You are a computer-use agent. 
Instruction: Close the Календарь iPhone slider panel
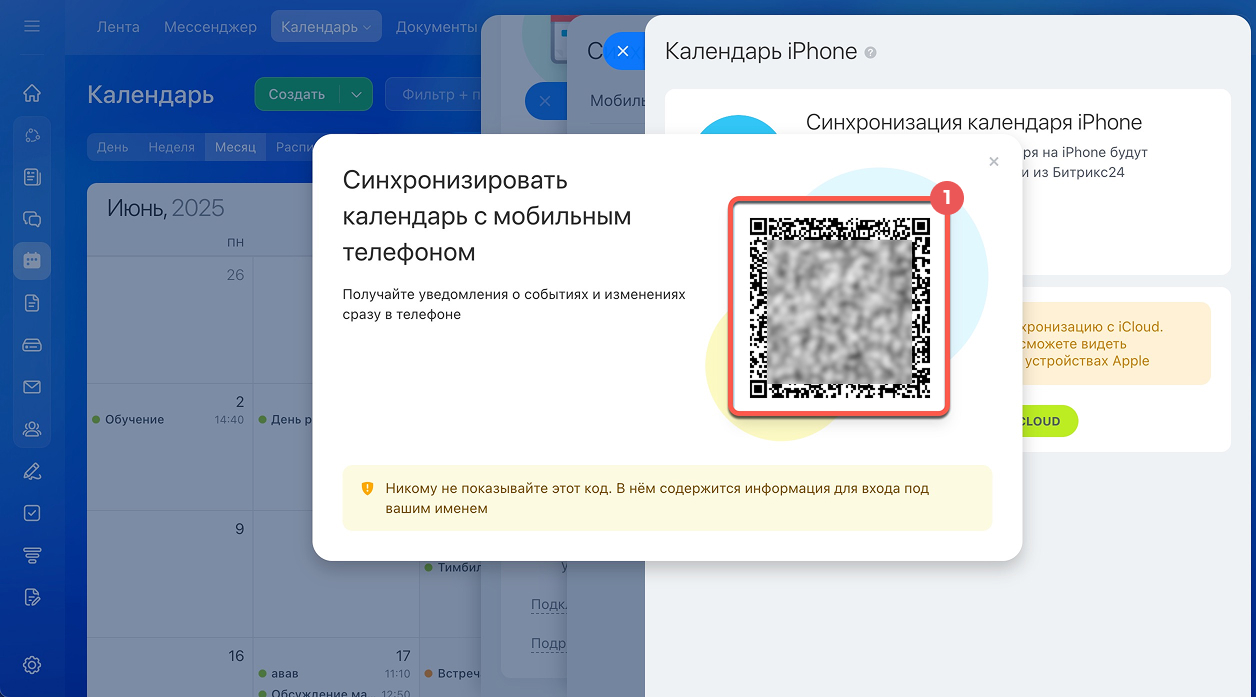(x=623, y=51)
